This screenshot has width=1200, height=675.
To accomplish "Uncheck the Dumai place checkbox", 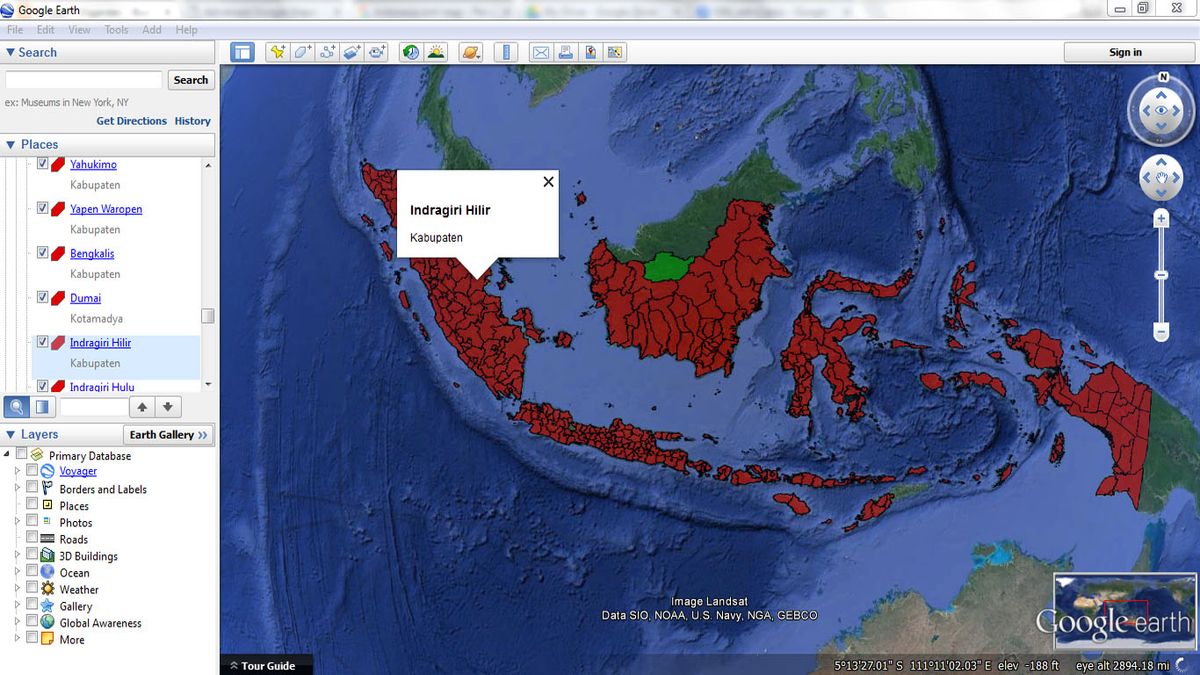I will 43,297.
